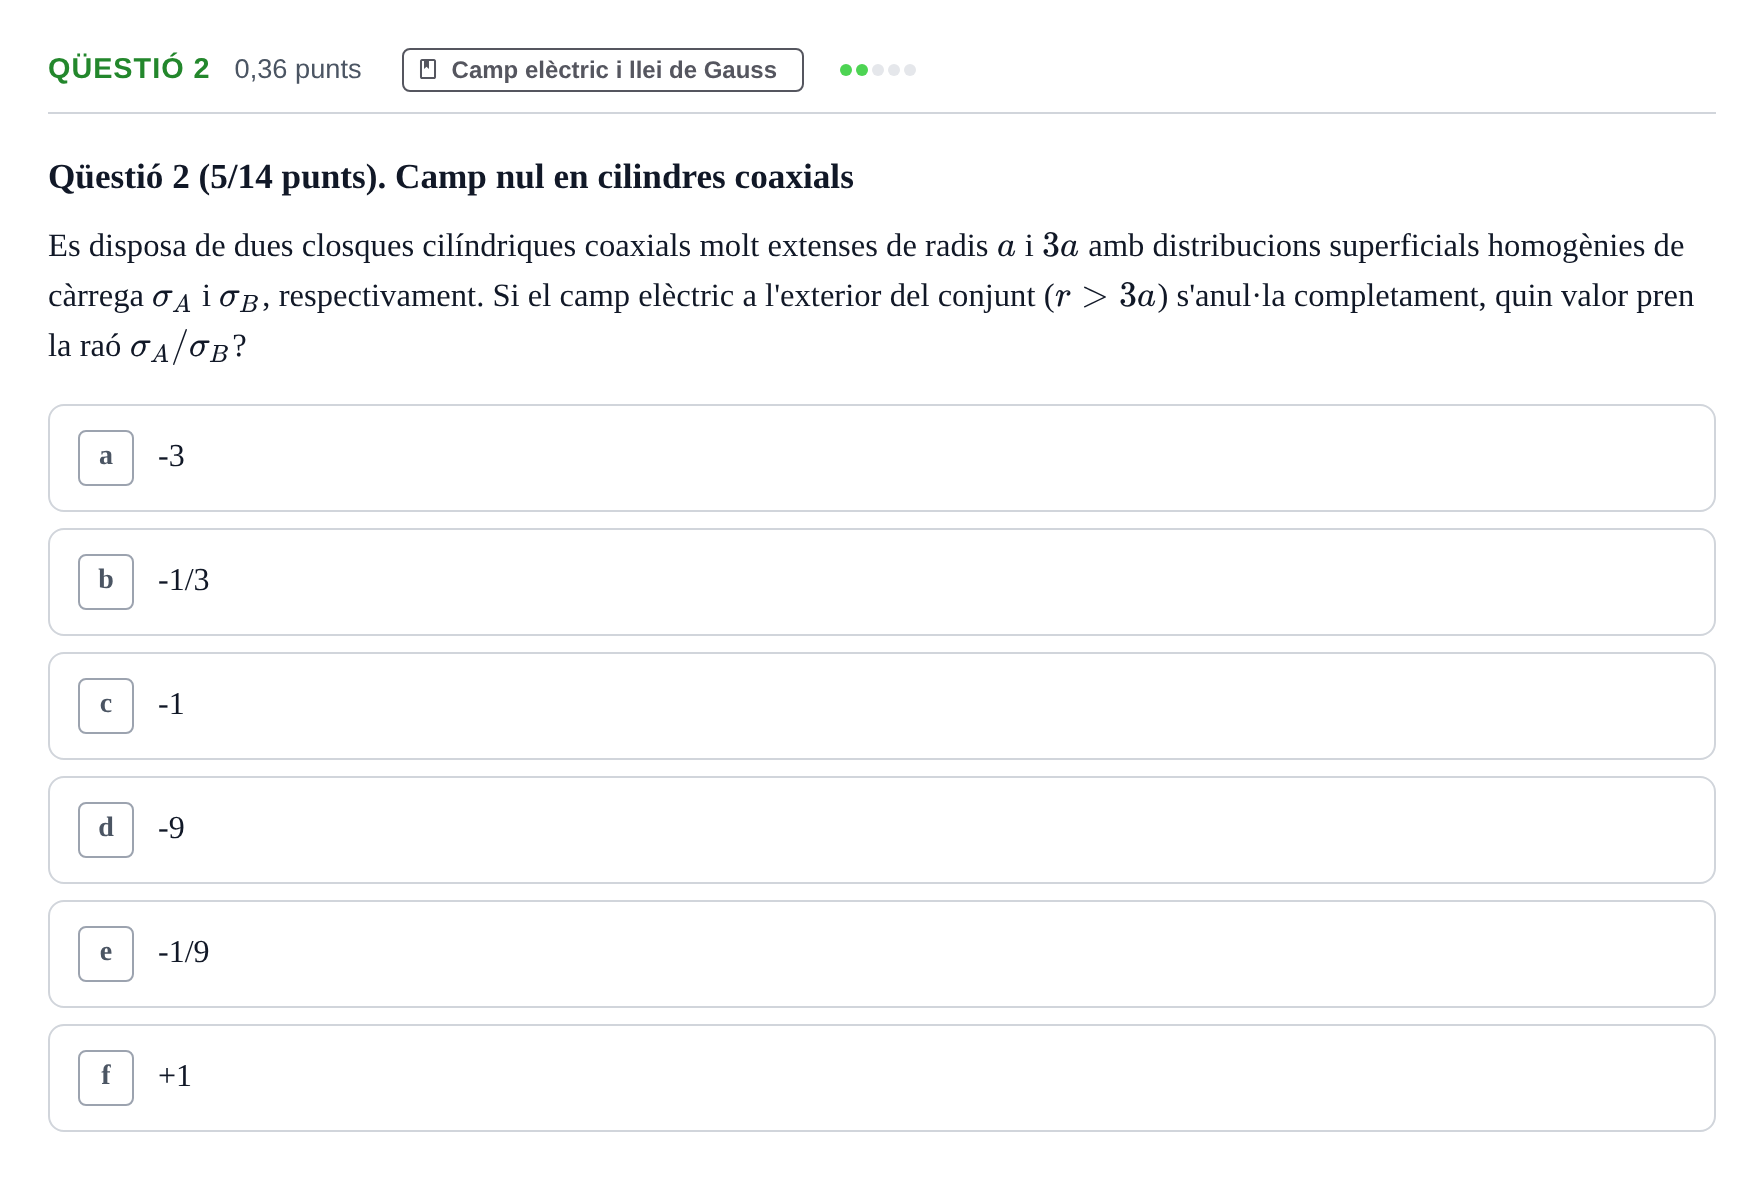The image size is (1764, 1180).
Task: Select answer option a (-3)
Action: [881, 458]
